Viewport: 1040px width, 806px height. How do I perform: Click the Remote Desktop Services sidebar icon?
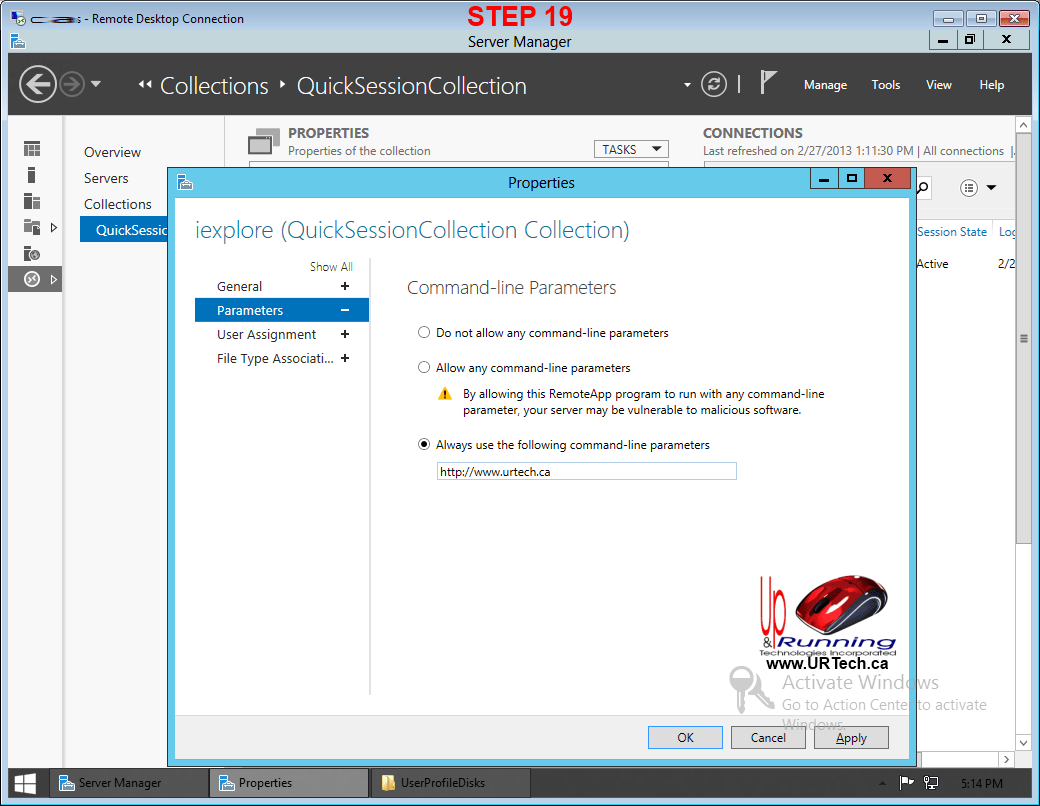32,279
